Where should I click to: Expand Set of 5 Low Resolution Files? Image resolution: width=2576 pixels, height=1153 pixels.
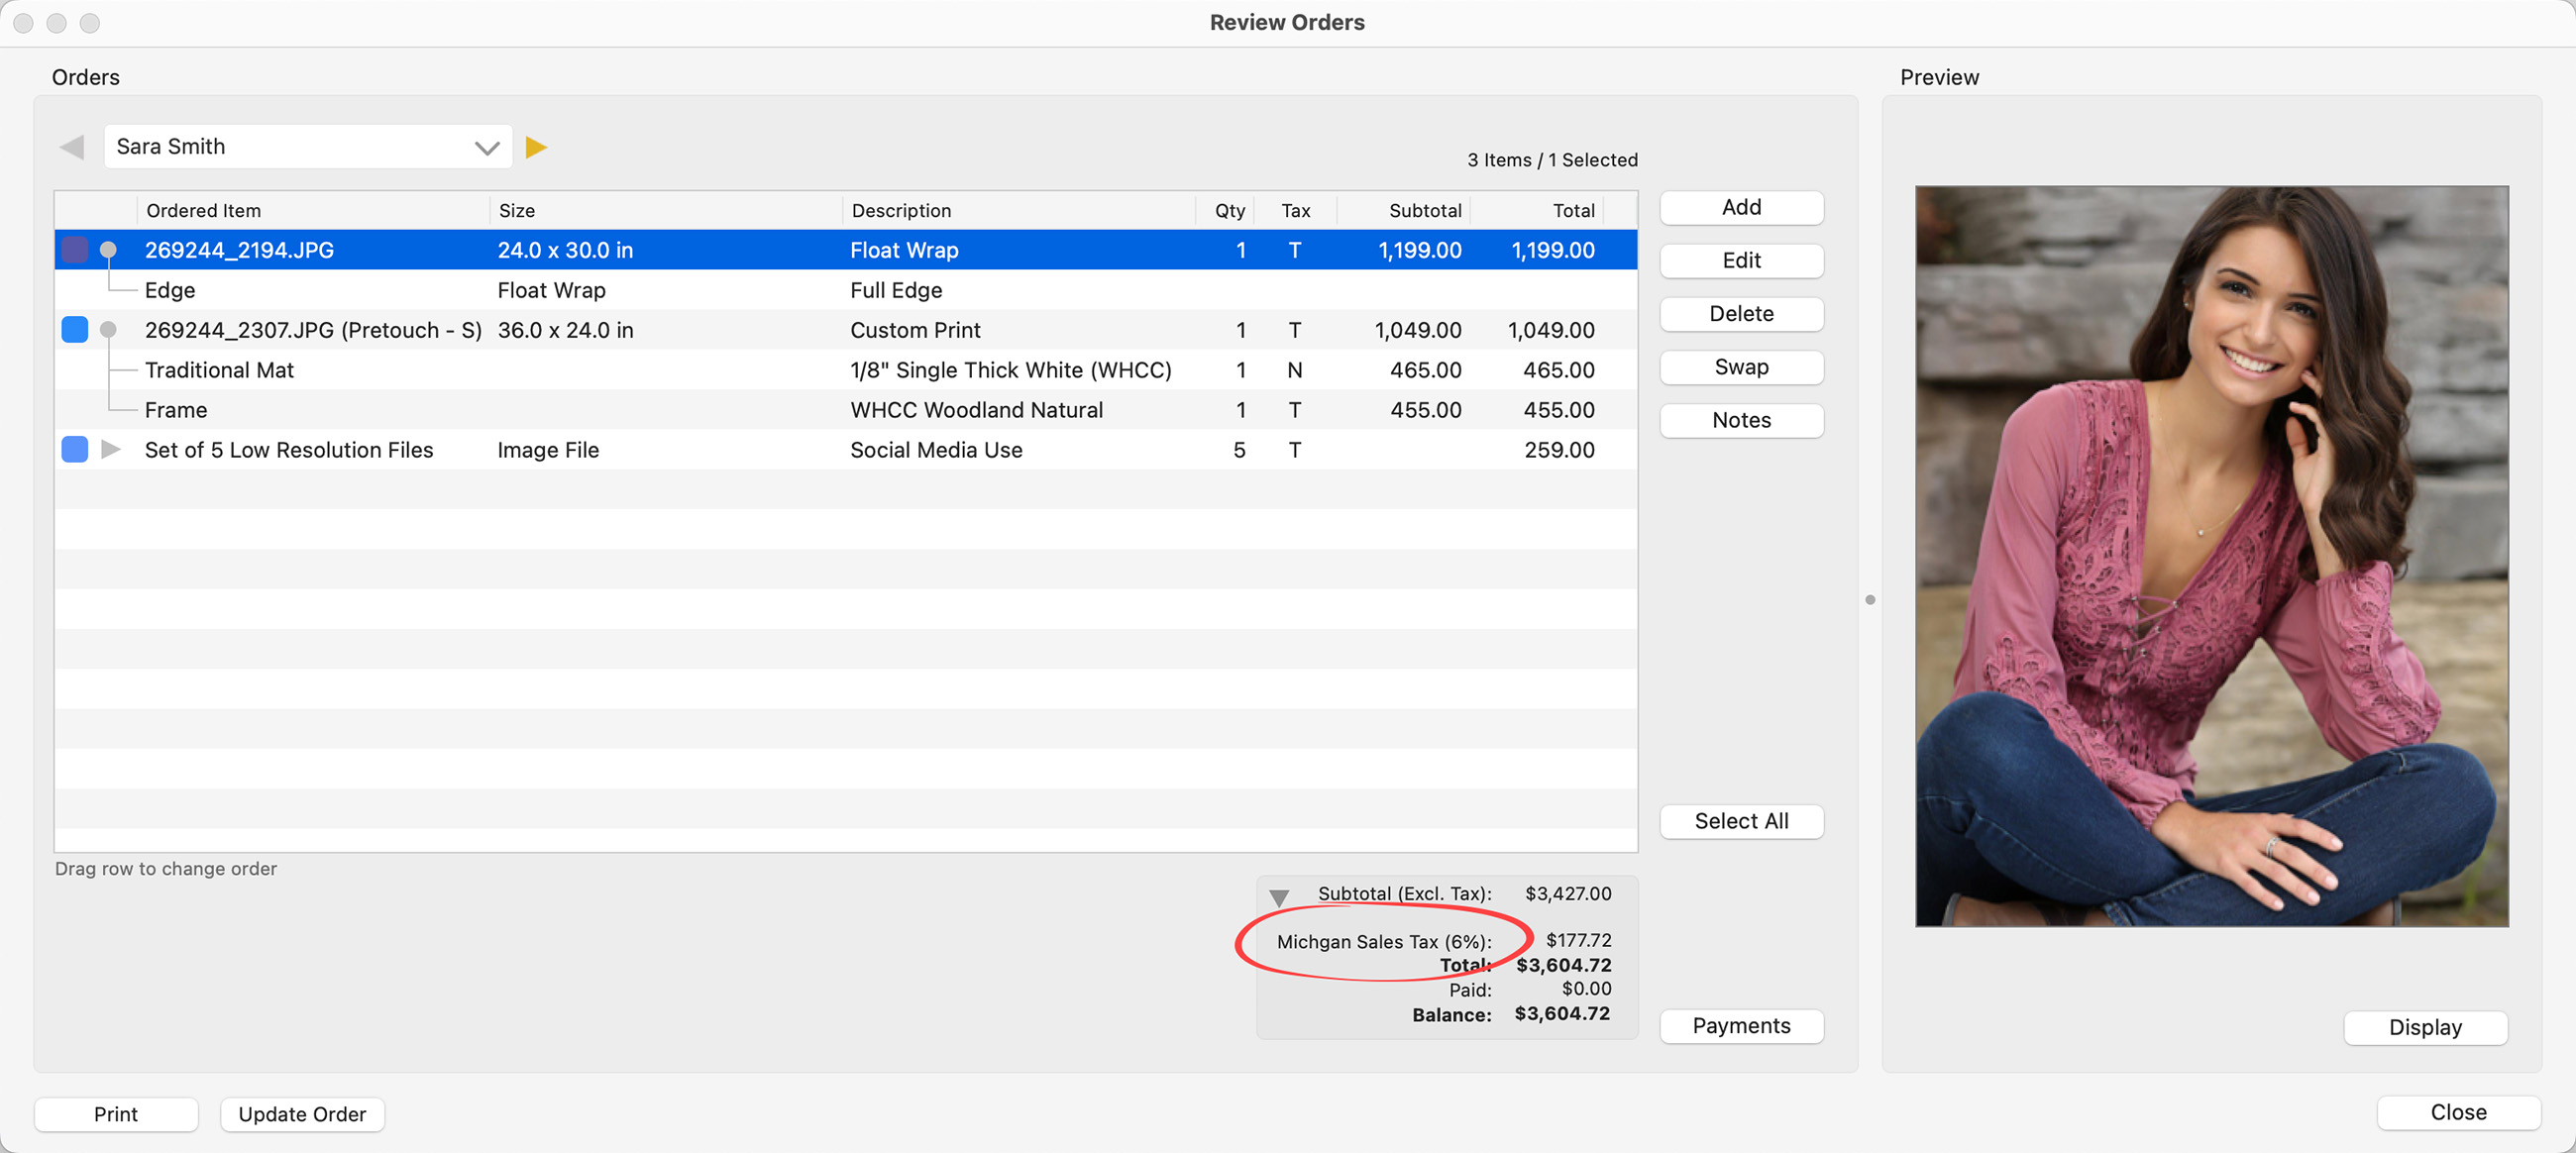pyautogui.click(x=111, y=449)
